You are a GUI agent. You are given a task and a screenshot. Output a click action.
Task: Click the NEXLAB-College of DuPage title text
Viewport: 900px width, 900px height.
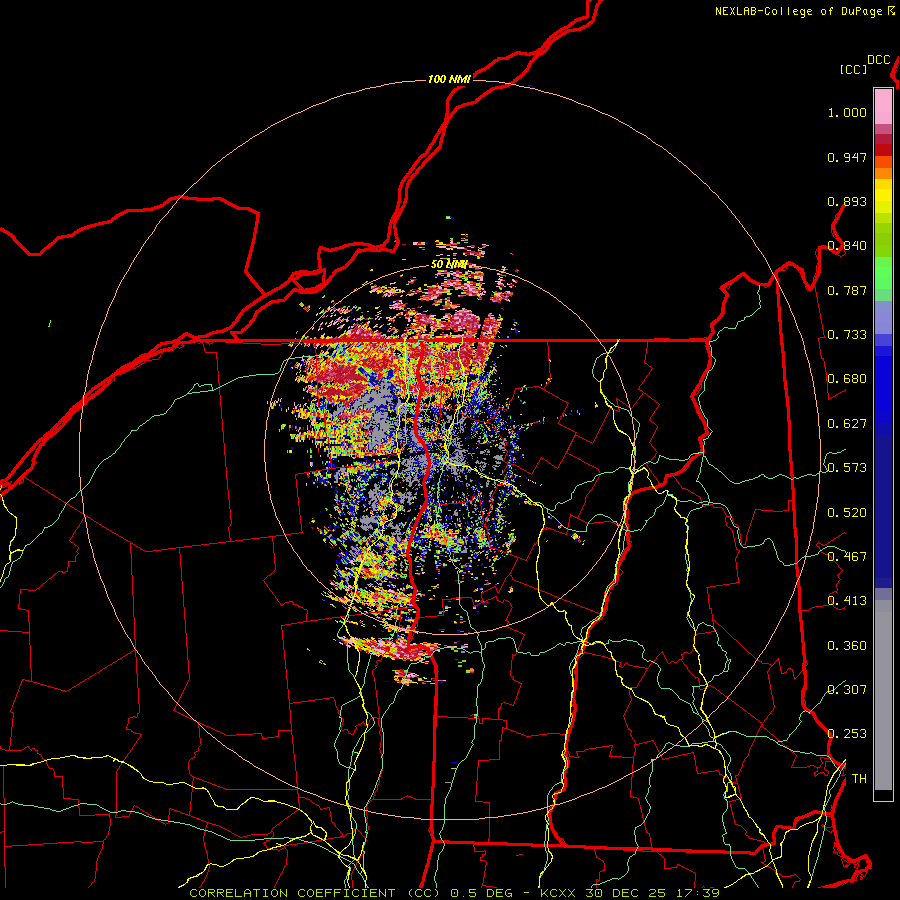click(799, 11)
